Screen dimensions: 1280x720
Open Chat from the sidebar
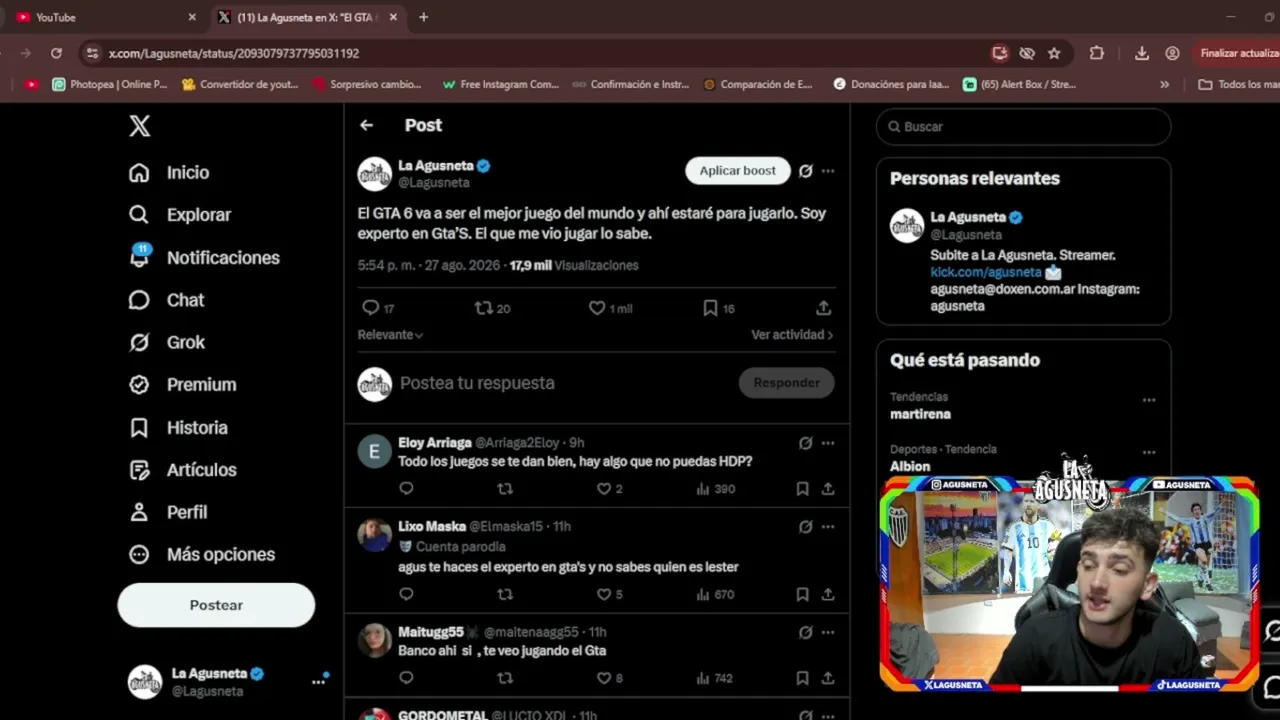tap(166, 300)
